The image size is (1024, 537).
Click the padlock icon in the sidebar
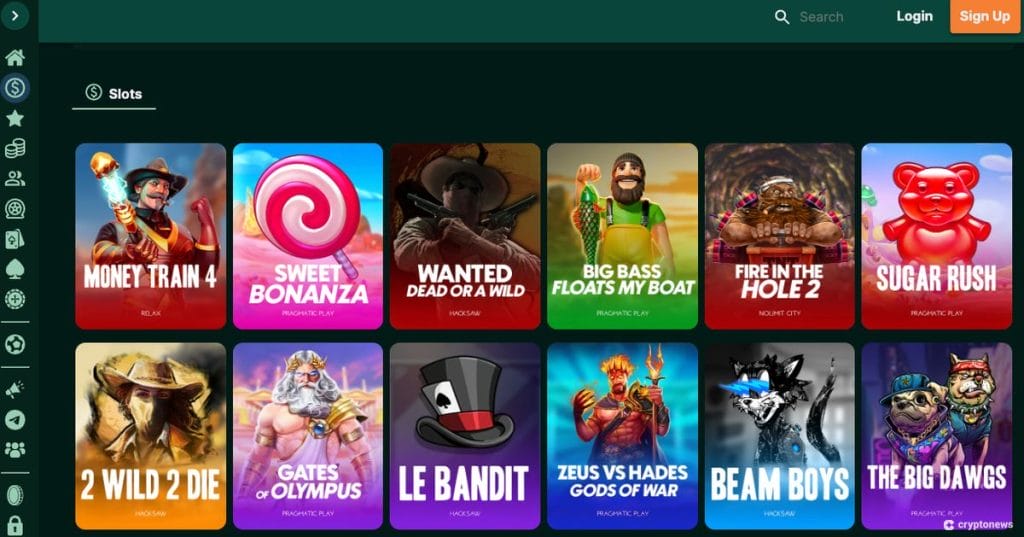(15, 526)
